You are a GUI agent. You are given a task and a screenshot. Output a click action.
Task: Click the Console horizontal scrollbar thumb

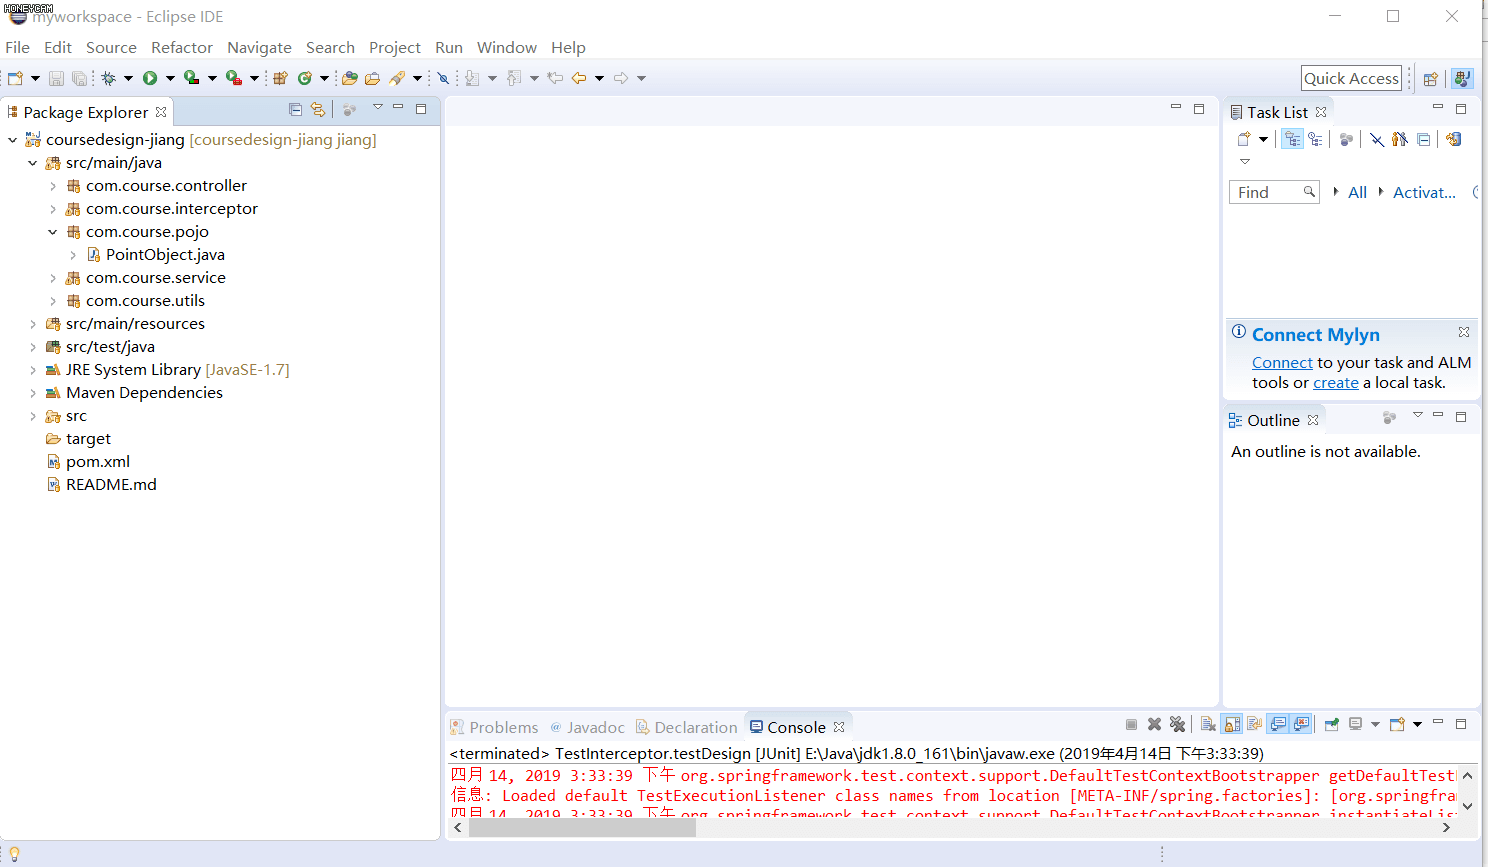(582, 827)
